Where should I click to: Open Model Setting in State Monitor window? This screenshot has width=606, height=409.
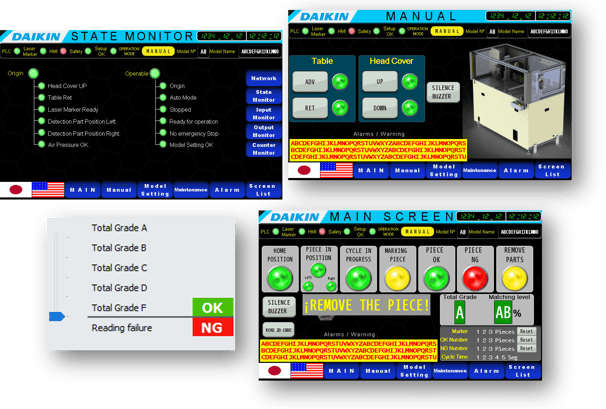155,190
